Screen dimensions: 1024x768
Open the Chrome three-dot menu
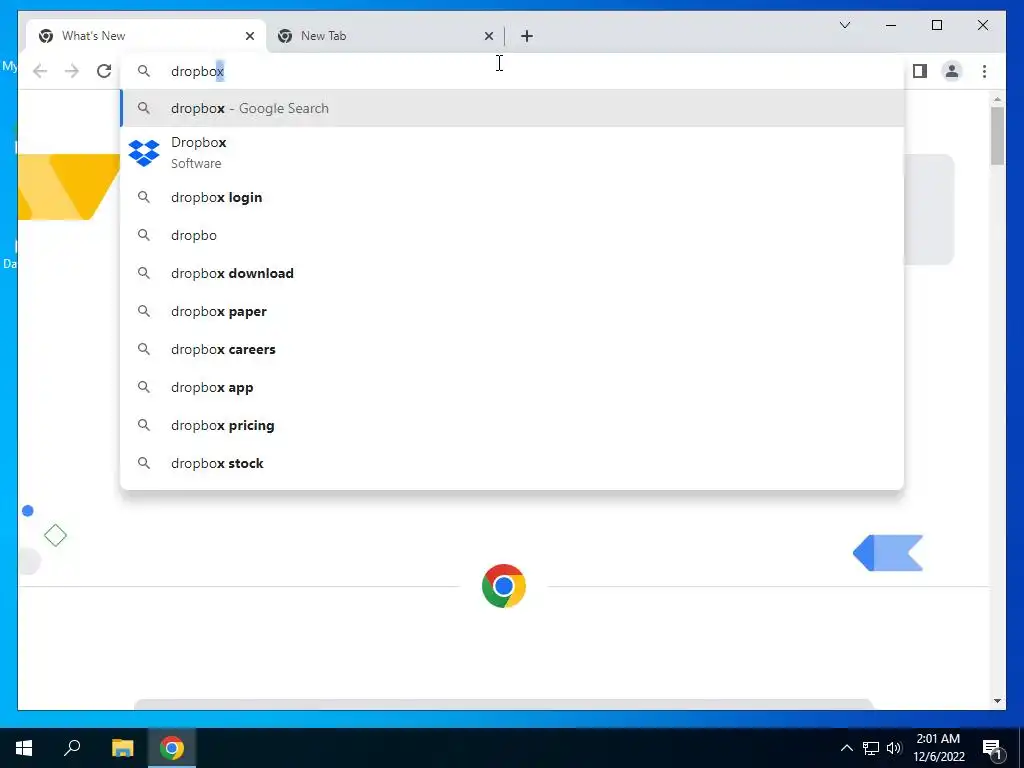pyautogui.click(x=984, y=71)
